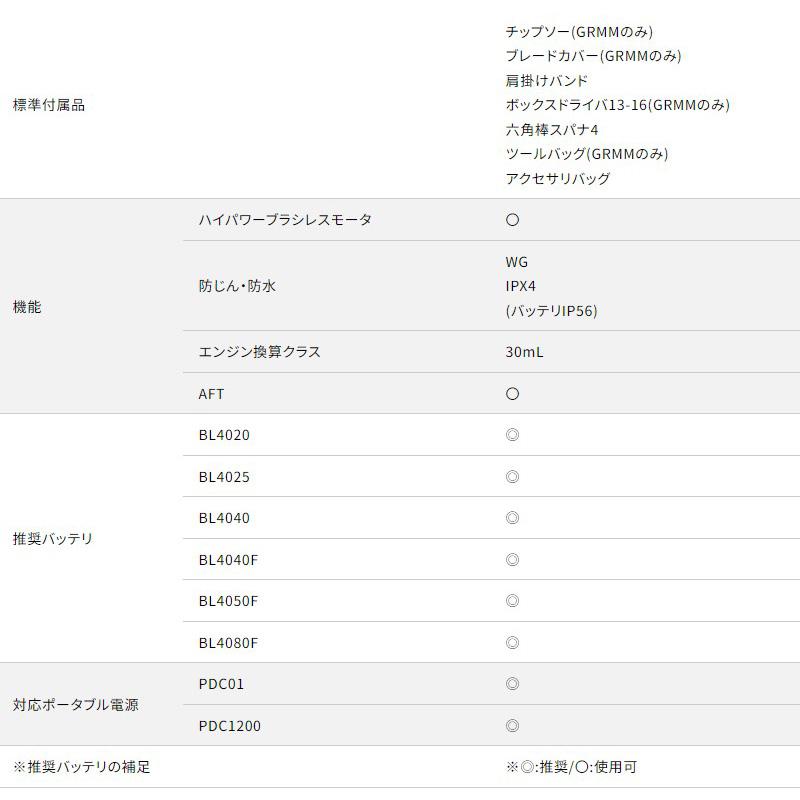Screen dimensions: 800x800
Task: Click the double-circle mark for BL4040
Action: coord(513,518)
